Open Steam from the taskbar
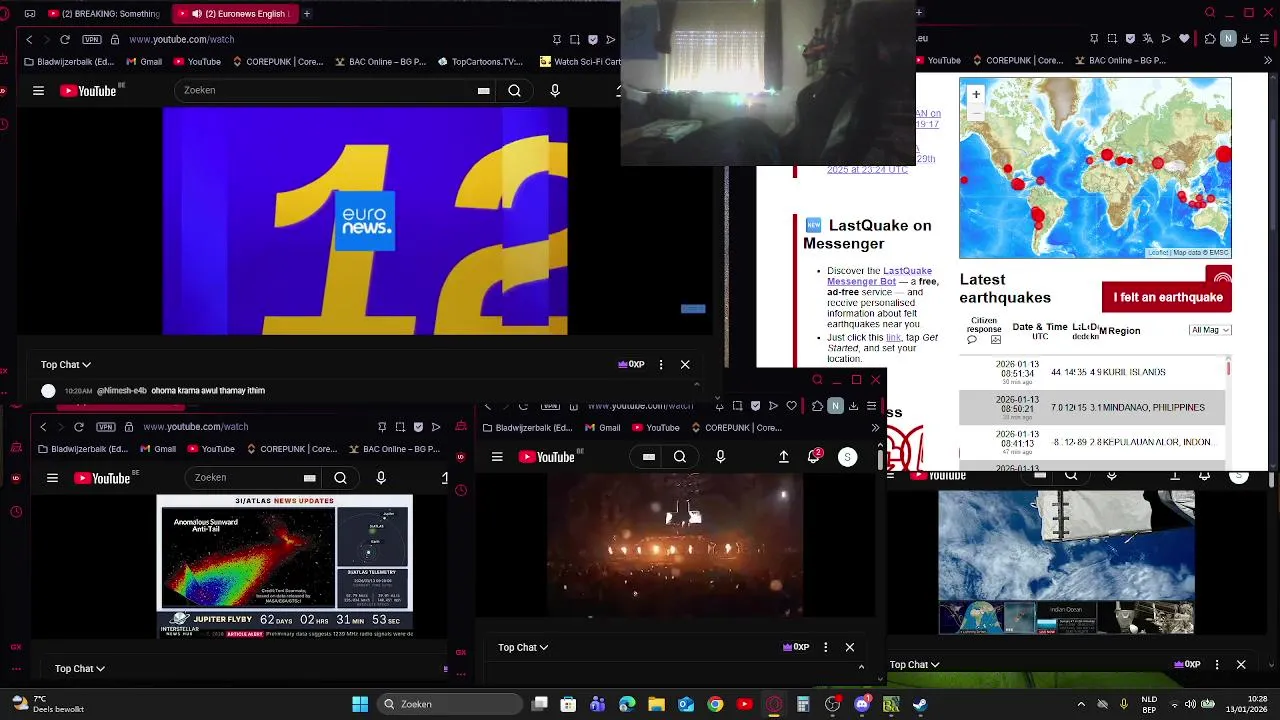Screen dimensions: 1280x720 tap(920, 704)
